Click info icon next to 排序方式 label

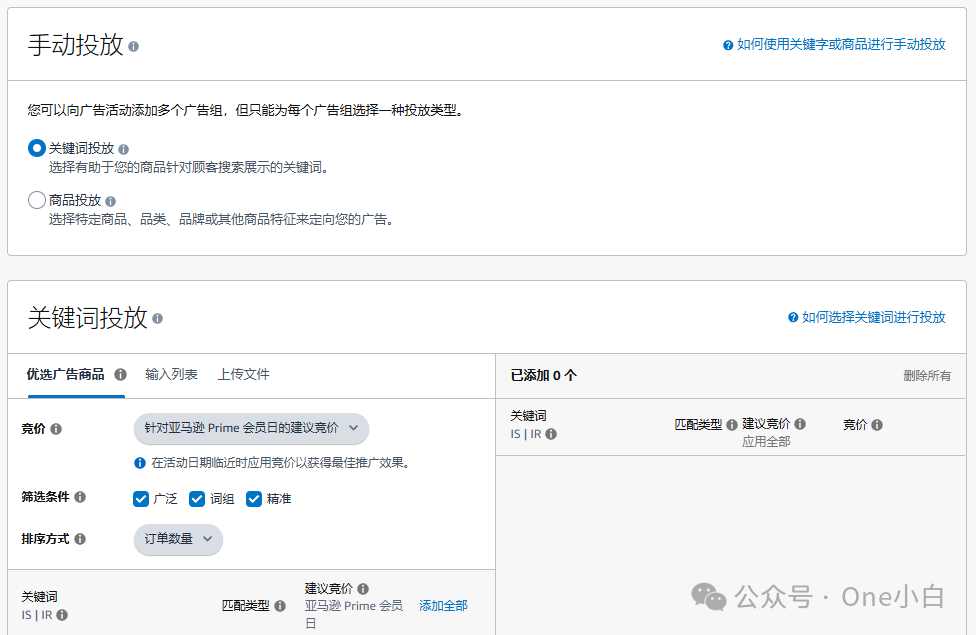tap(80, 539)
